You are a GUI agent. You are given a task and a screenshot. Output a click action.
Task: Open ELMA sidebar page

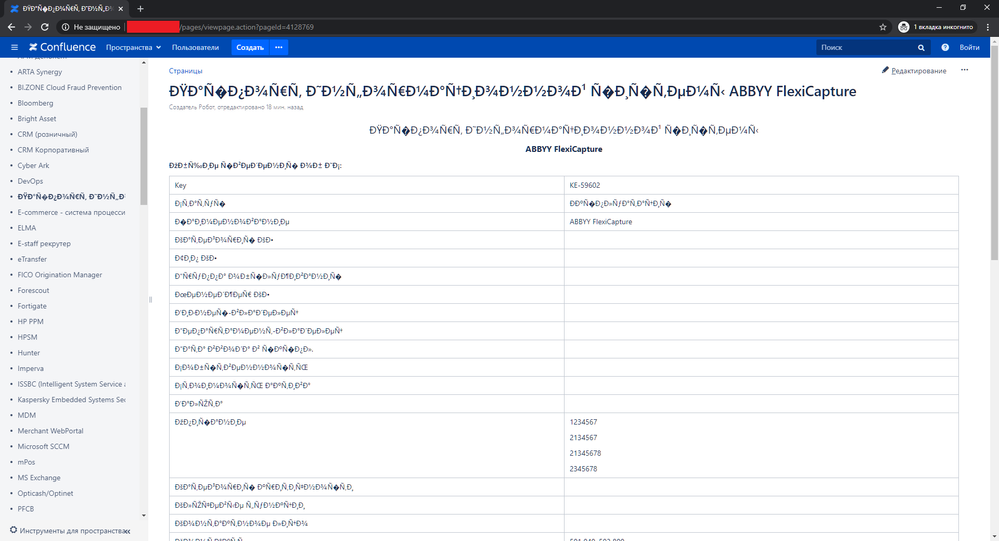click(27, 228)
